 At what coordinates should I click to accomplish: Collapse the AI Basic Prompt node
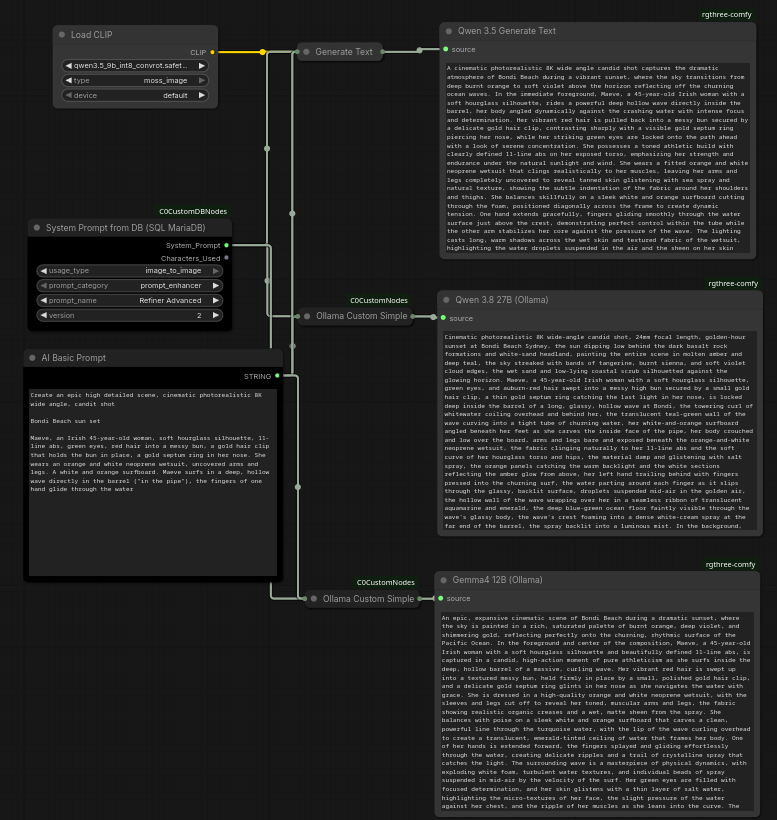click(32, 358)
